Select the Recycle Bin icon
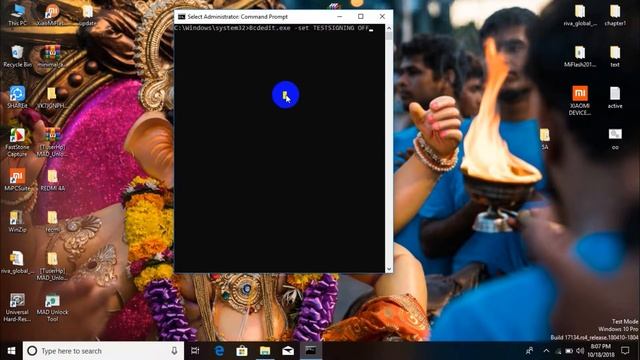640x360 pixels. (x=17, y=56)
